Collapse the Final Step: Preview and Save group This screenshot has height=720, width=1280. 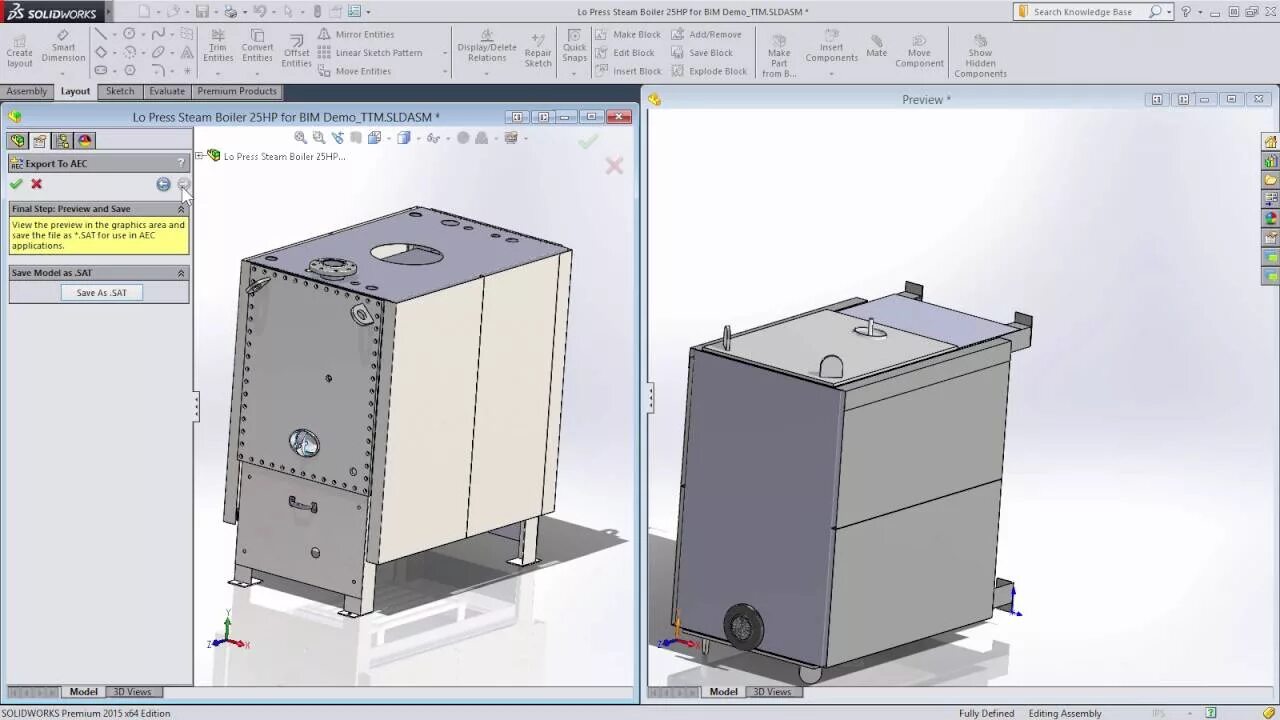point(181,208)
